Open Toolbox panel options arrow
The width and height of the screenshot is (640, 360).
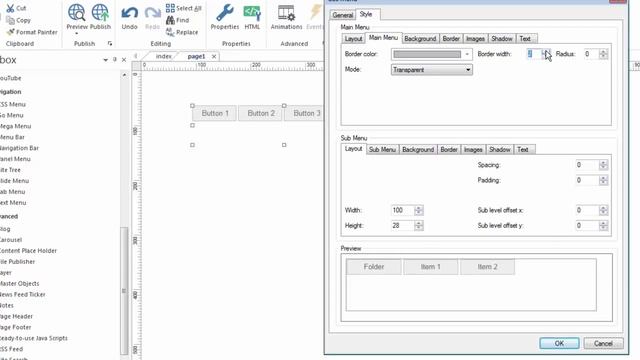point(105,60)
